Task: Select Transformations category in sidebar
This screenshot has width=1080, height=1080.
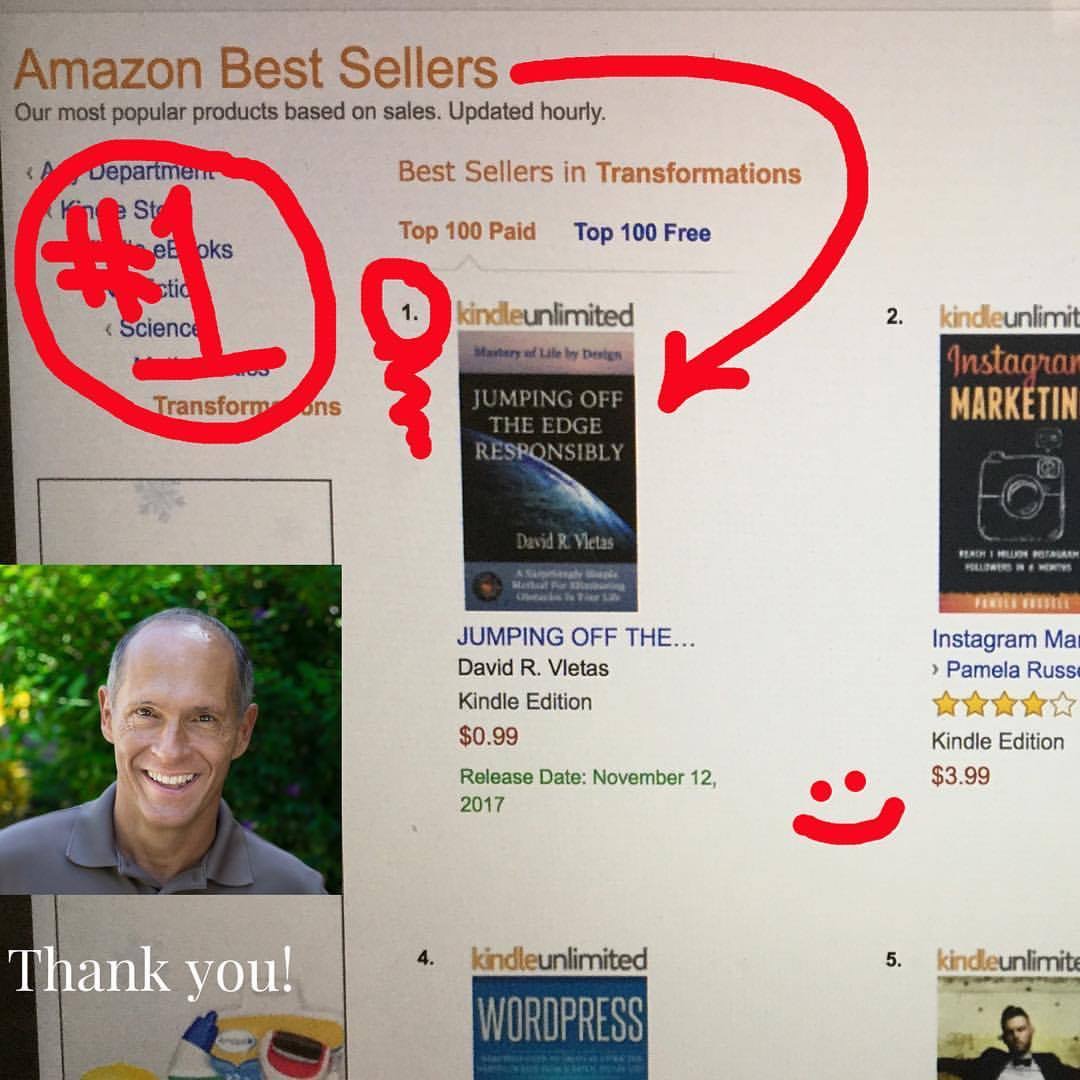Action: tap(247, 406)
